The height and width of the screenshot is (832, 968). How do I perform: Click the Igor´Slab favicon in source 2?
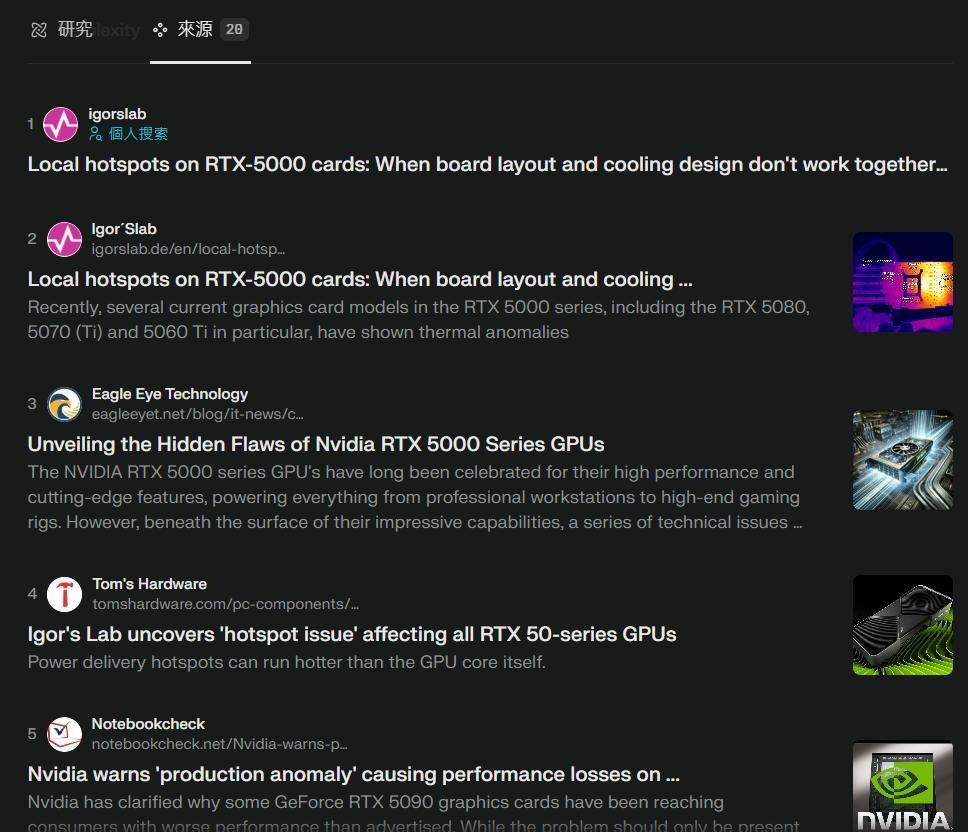click(x=64, y=239)
